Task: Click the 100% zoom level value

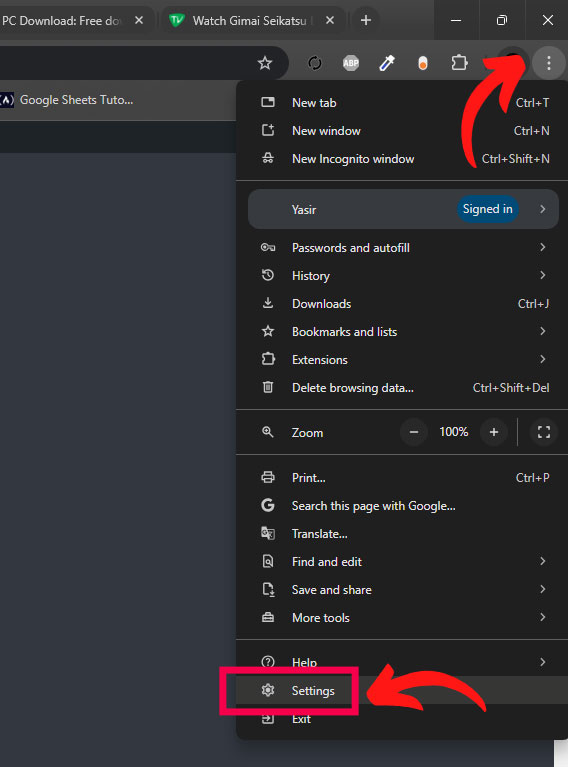Action: tap(454, 432)
